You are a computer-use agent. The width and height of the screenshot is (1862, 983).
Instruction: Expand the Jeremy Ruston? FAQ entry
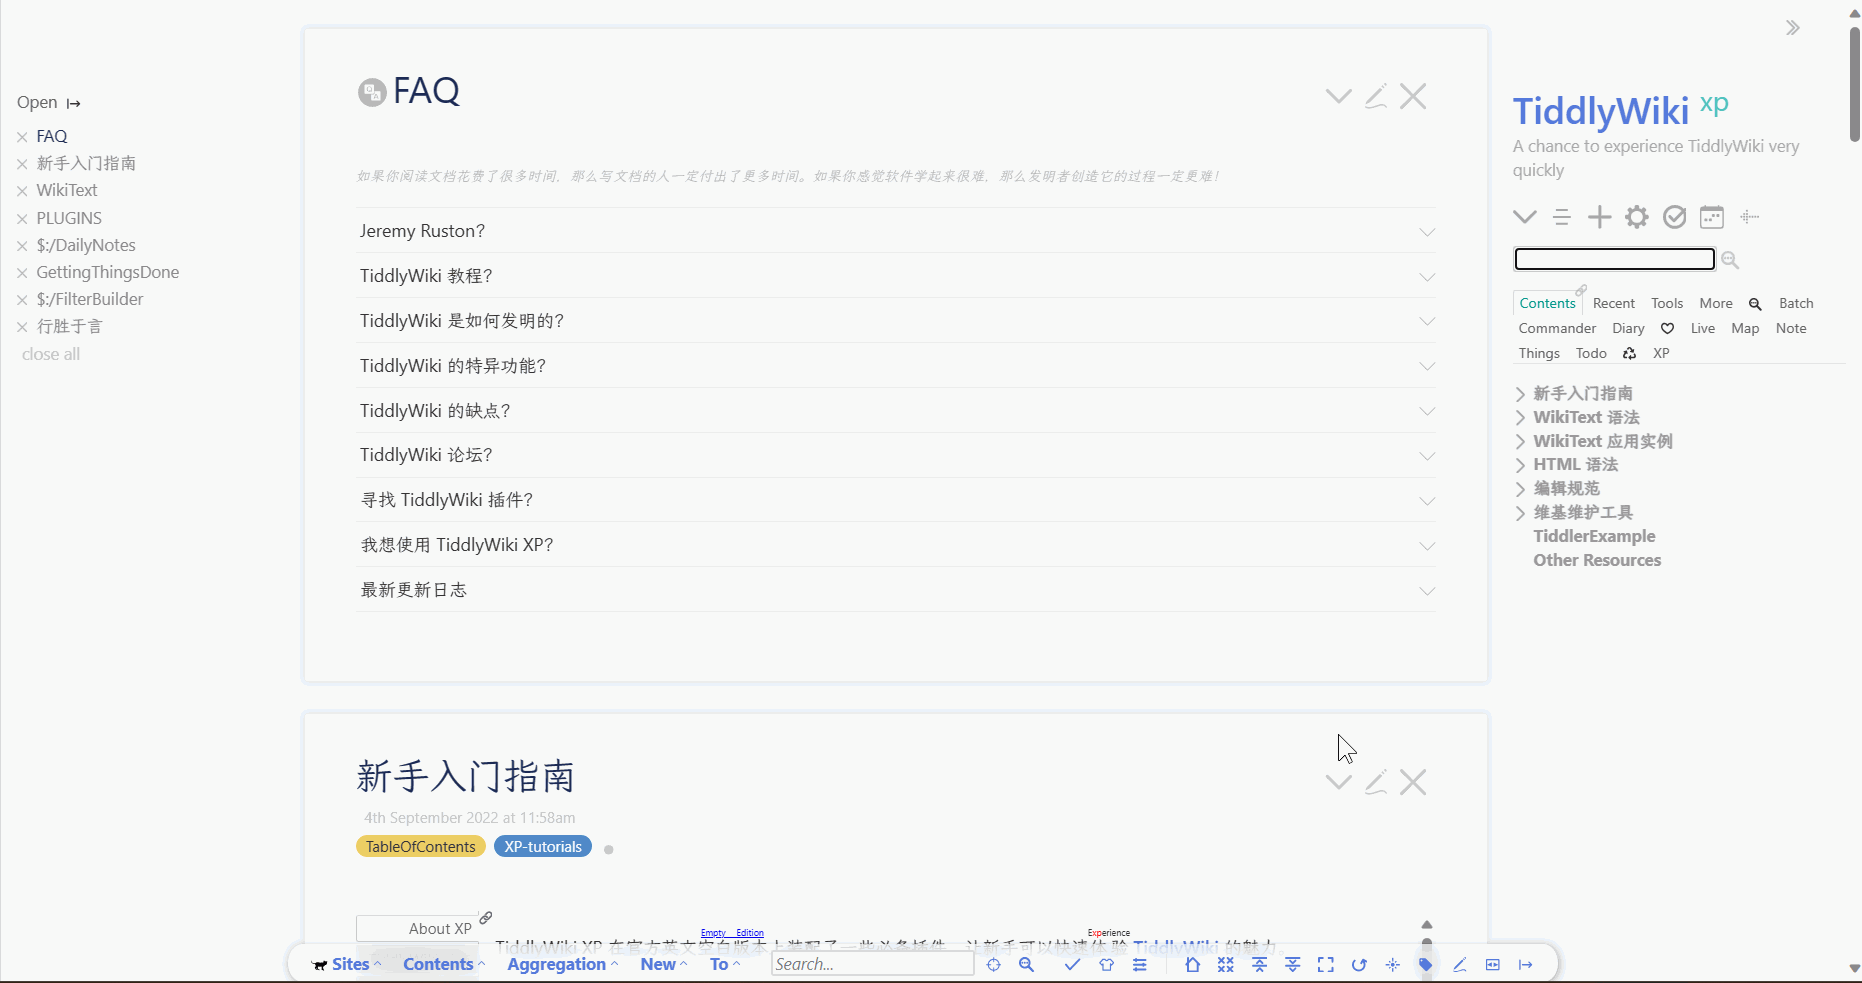(896, 231)
